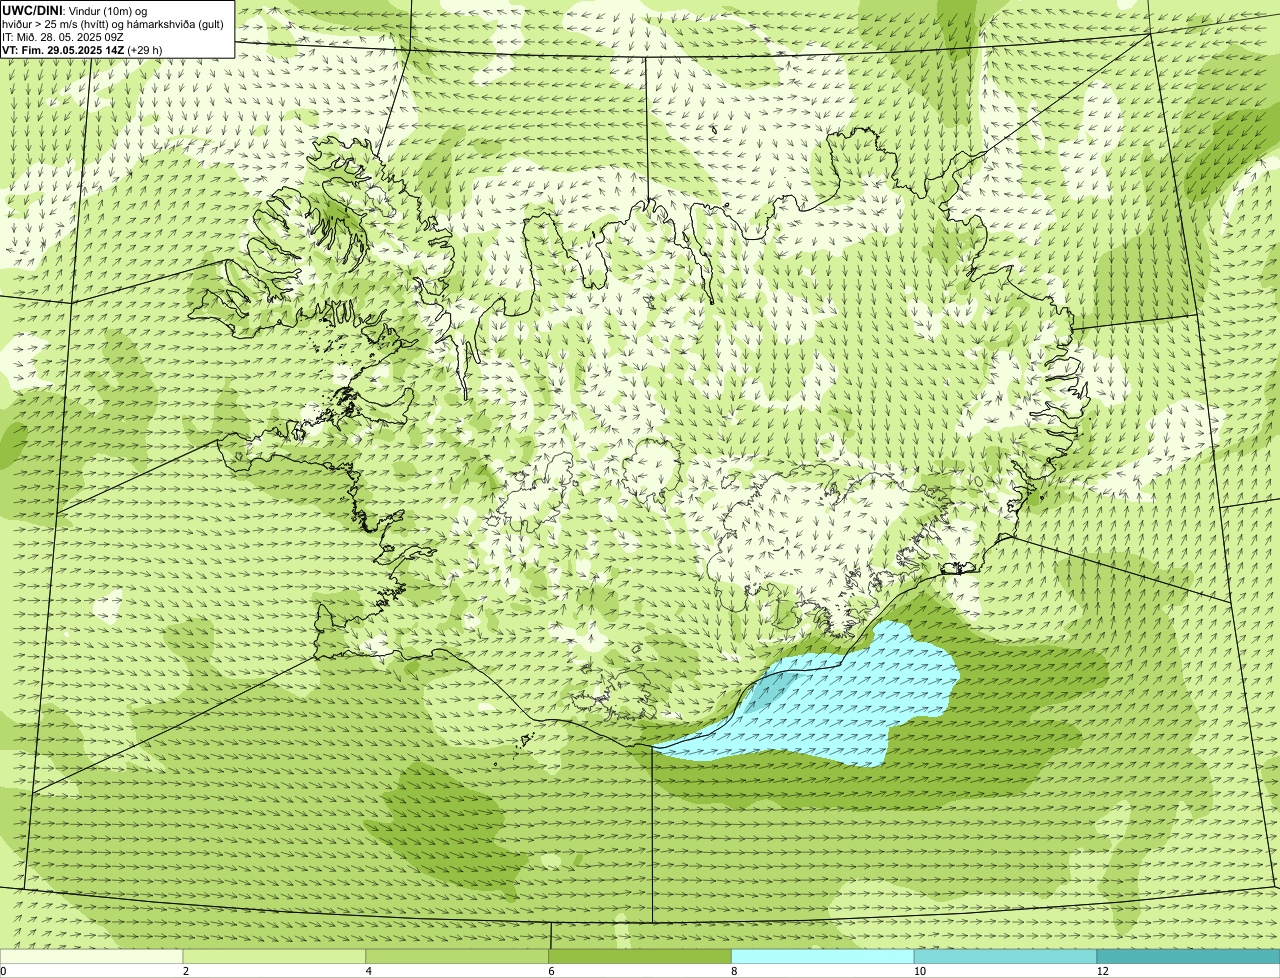
Task: Click the light blue strong-wind area on map
Action: pyautogui.click(x=850, y=700)
